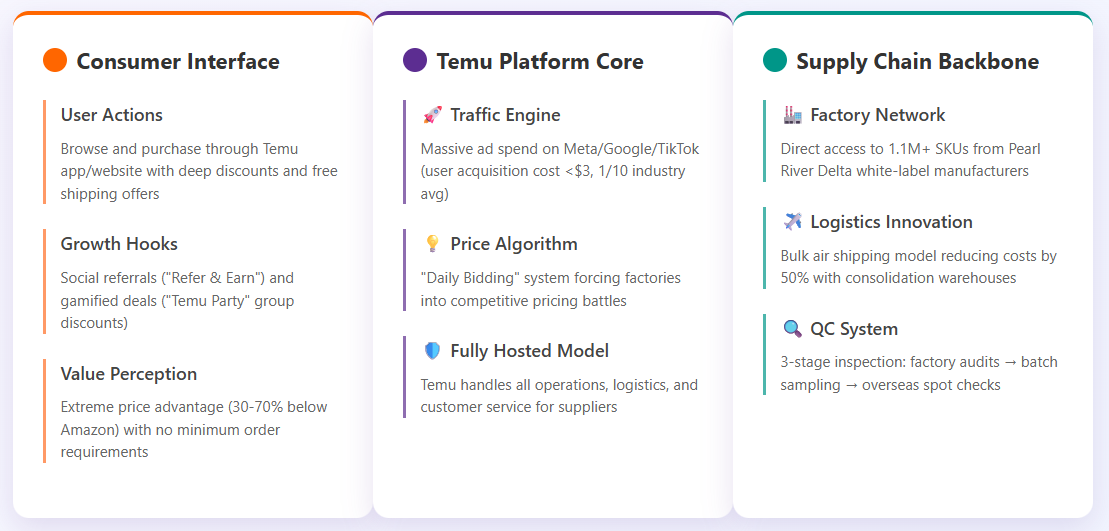The height and width of the screenshot is (531, 1109).
Task: Select the Supply Chain Backbone heading
Action: [x=917, y=62]
